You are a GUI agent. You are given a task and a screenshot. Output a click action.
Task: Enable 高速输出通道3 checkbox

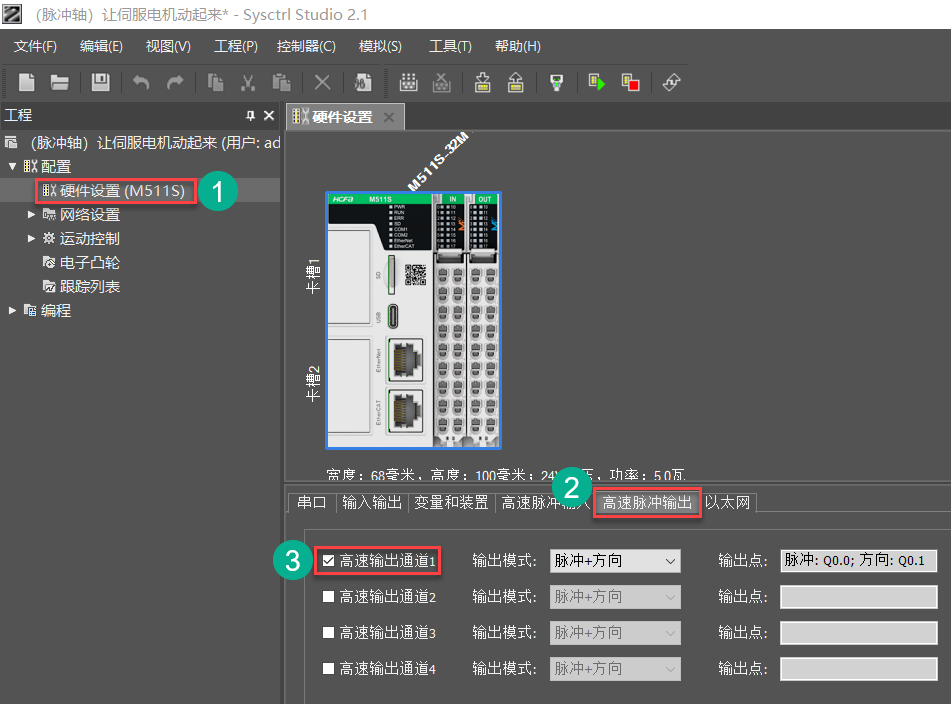click(328, 632)
